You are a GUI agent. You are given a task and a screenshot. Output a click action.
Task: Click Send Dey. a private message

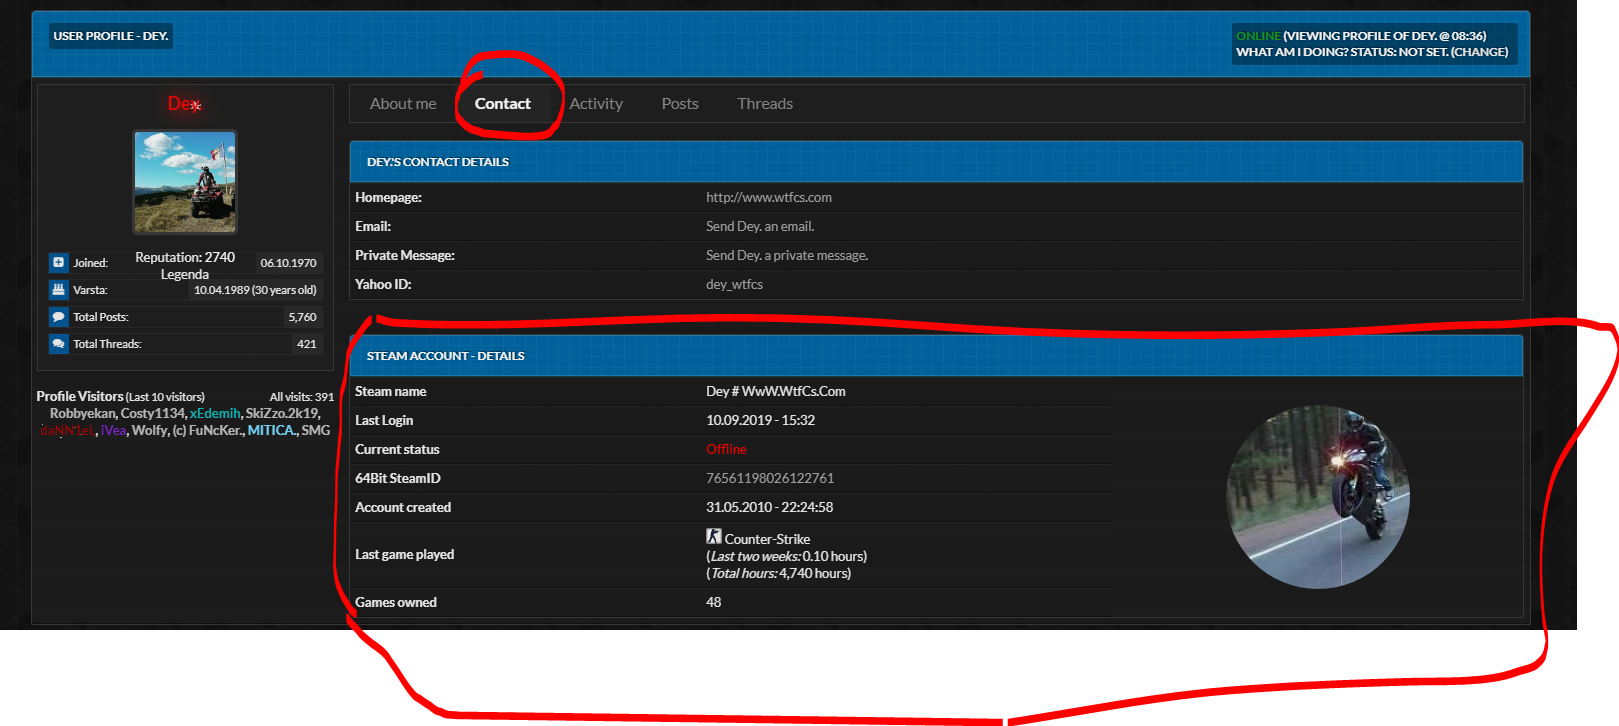(x=786, y=256)
